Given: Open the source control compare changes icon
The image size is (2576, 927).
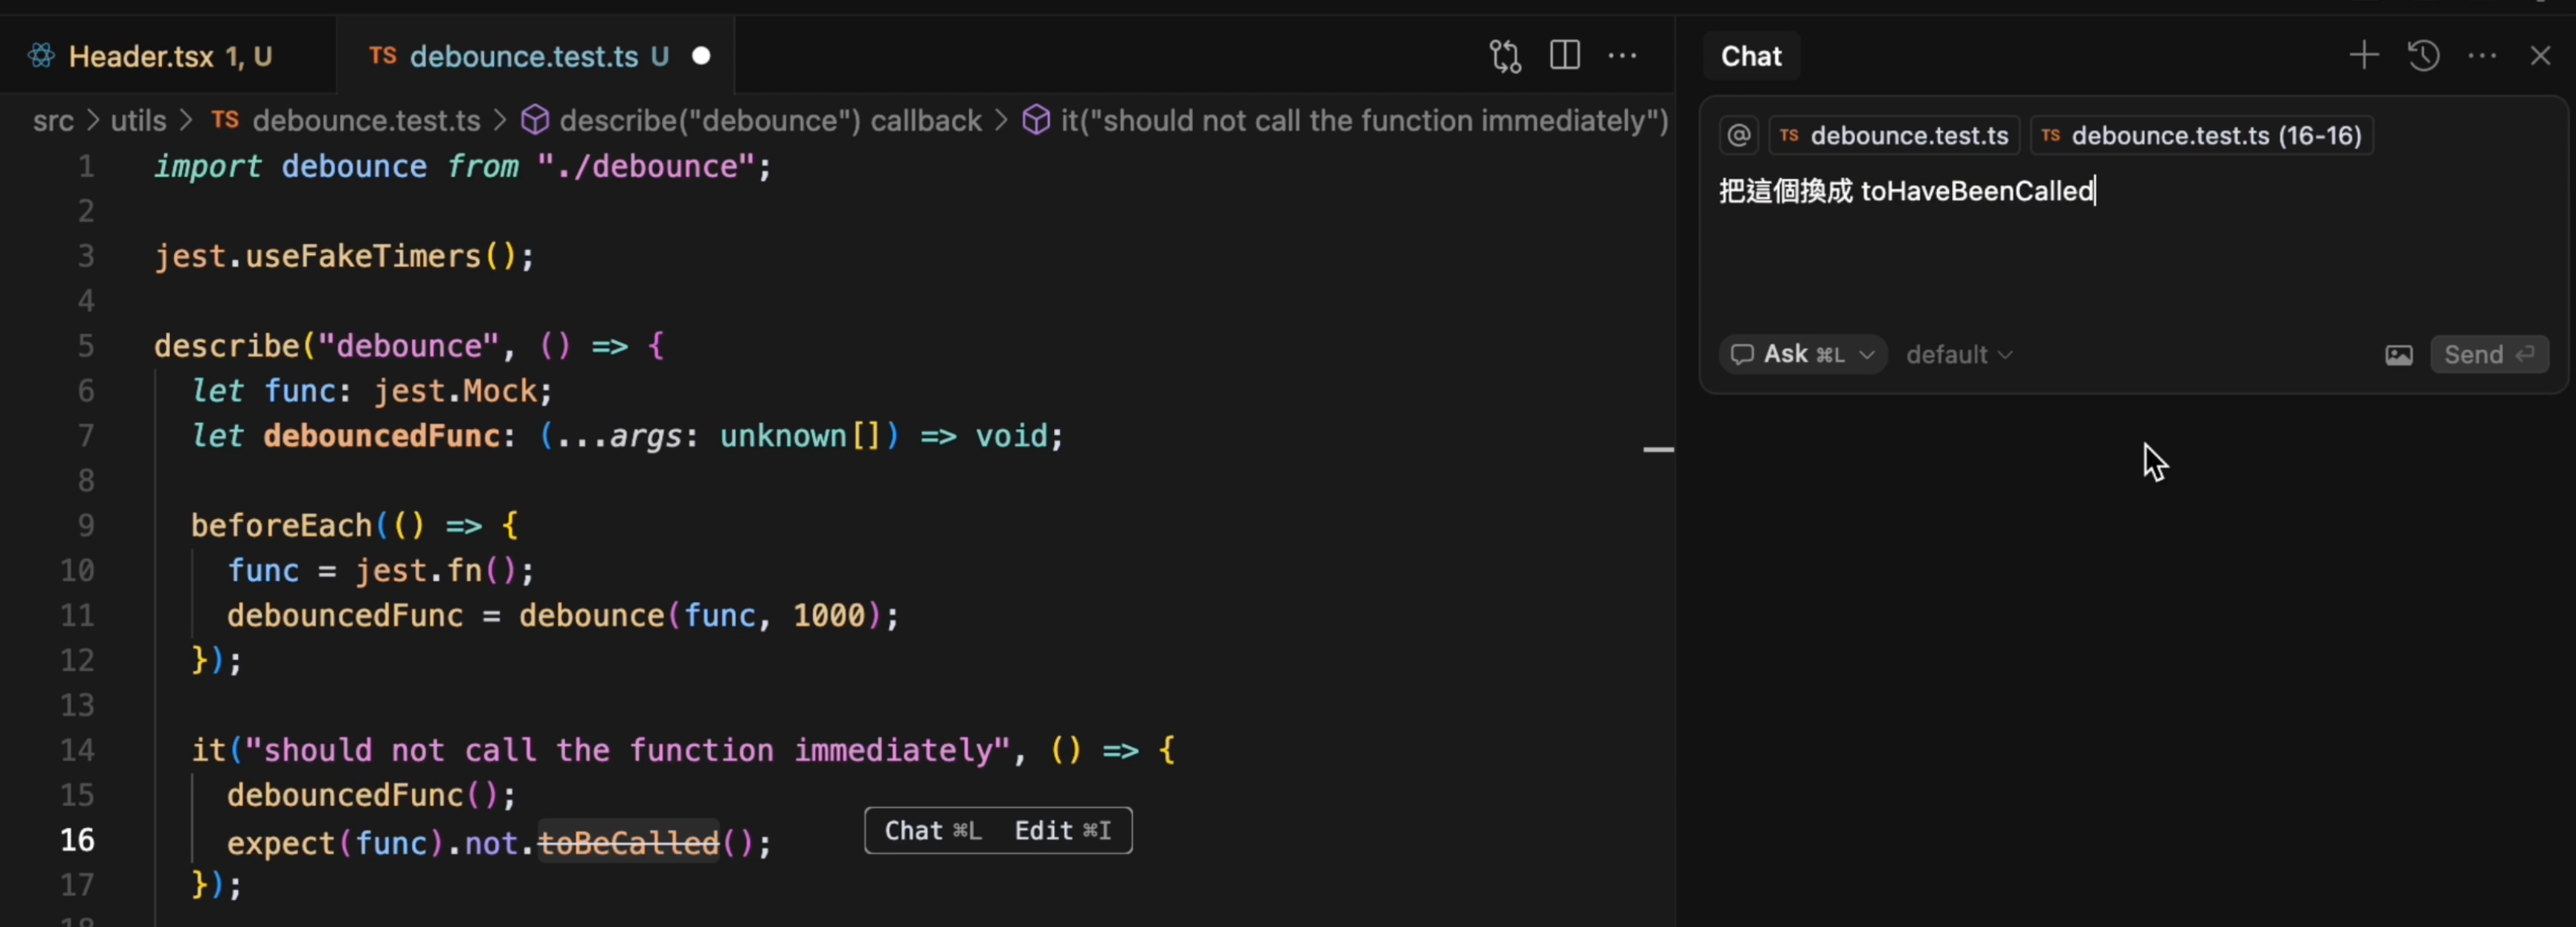Looking at the screenshot, I should pyautogui.click(x=1505, y=56).
